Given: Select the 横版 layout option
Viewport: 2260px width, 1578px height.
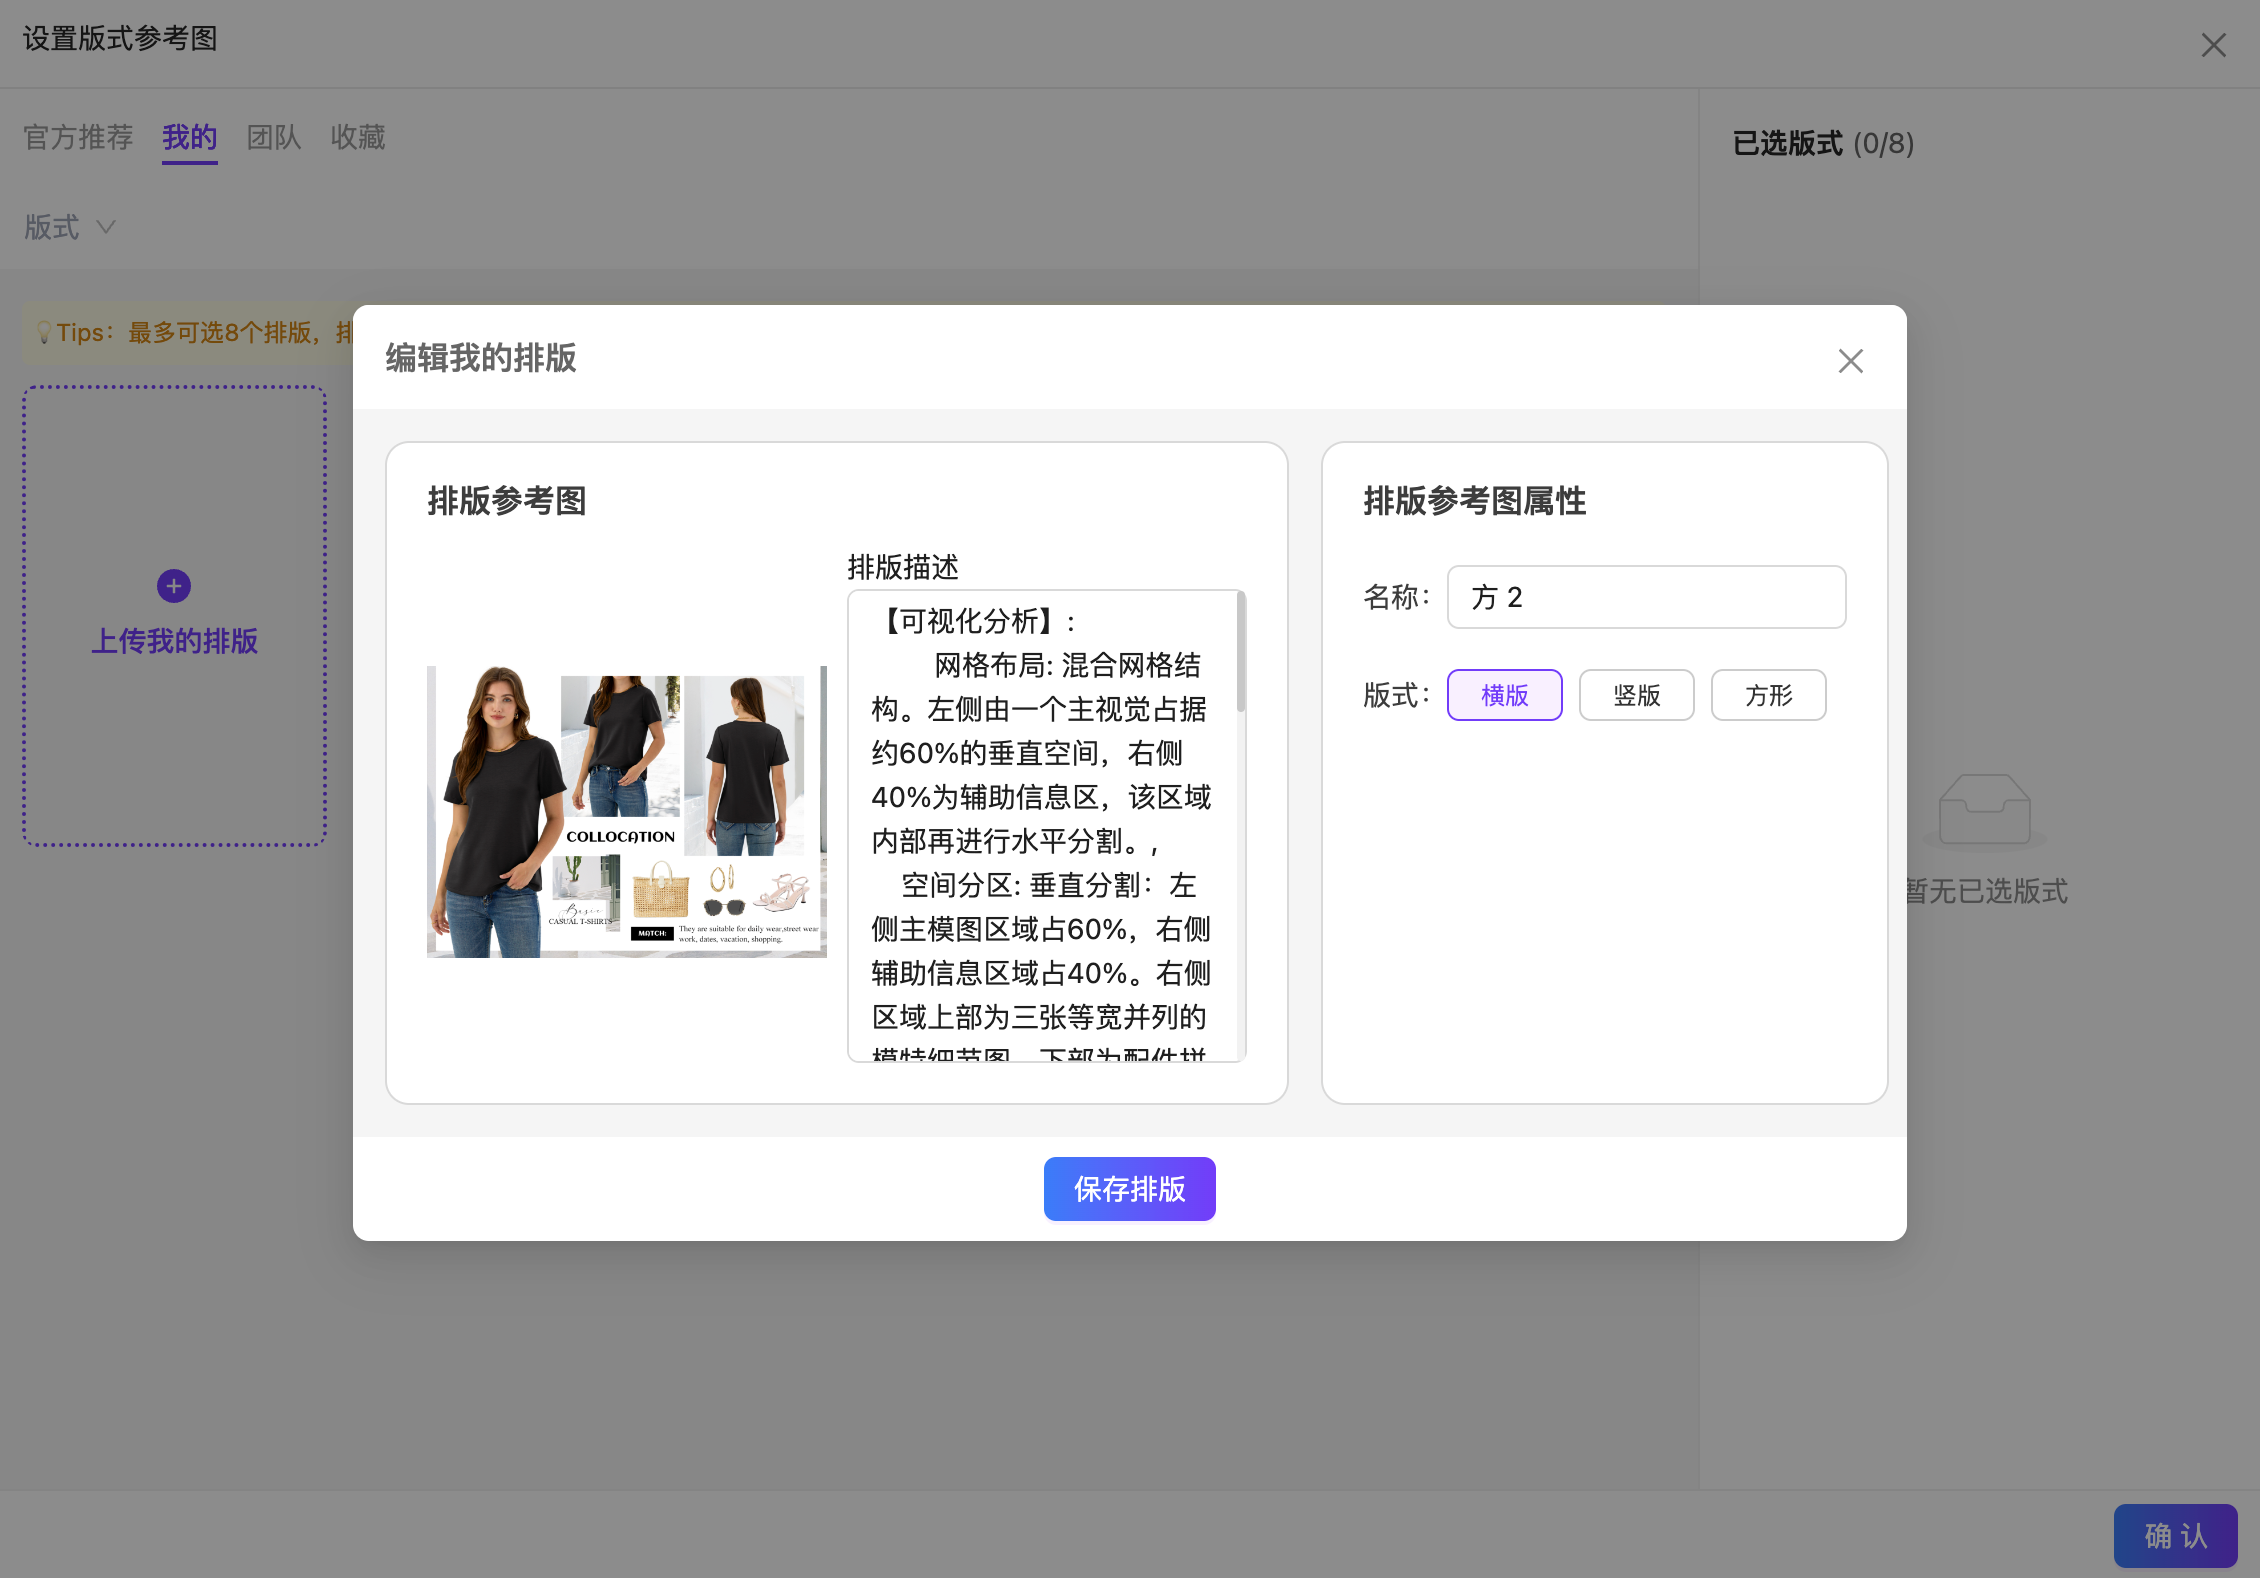Looking at the screenshot, I should [x=1504, y=695].
